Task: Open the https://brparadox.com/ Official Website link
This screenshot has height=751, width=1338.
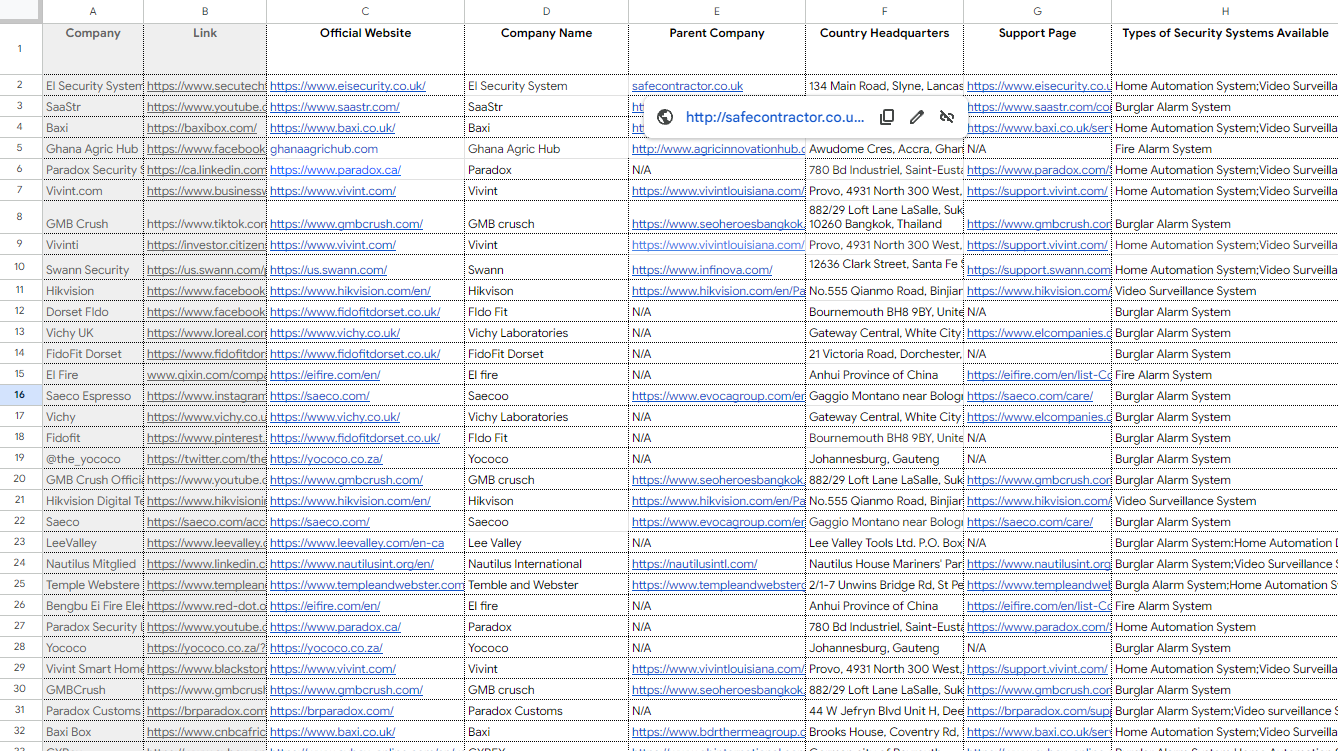Action: click(332, 711)
